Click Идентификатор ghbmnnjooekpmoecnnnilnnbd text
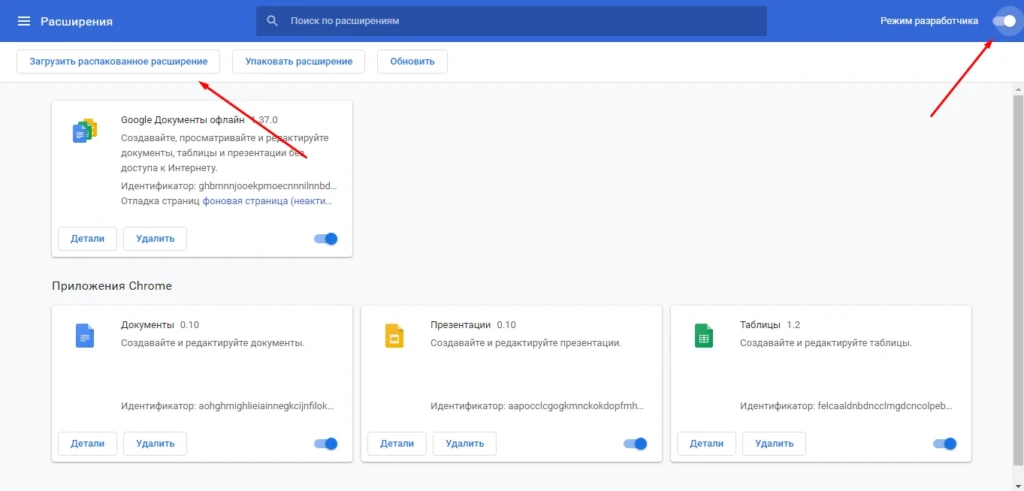Viewport: 1024px width, 491px height. (229, 185)
